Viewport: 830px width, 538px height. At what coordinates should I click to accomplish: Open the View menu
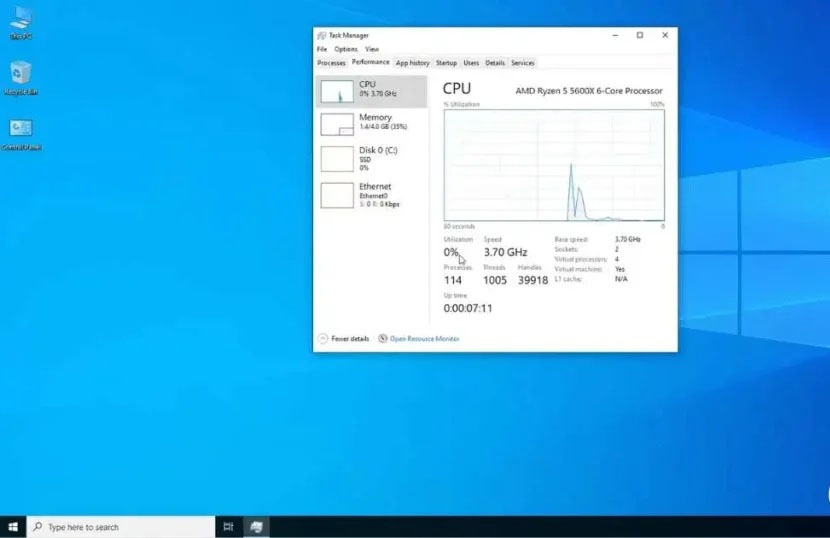point(372,49)
